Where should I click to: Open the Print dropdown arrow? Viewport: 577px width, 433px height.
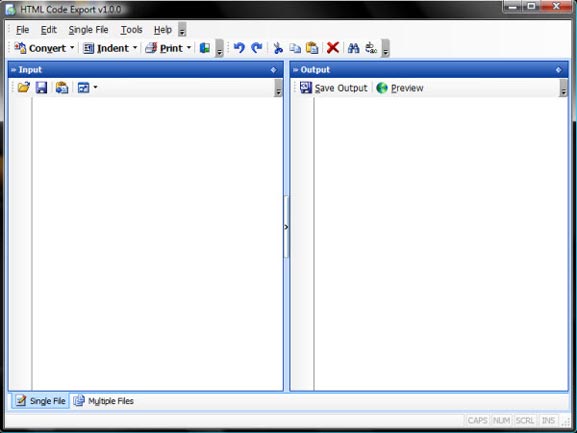[189, 48]
